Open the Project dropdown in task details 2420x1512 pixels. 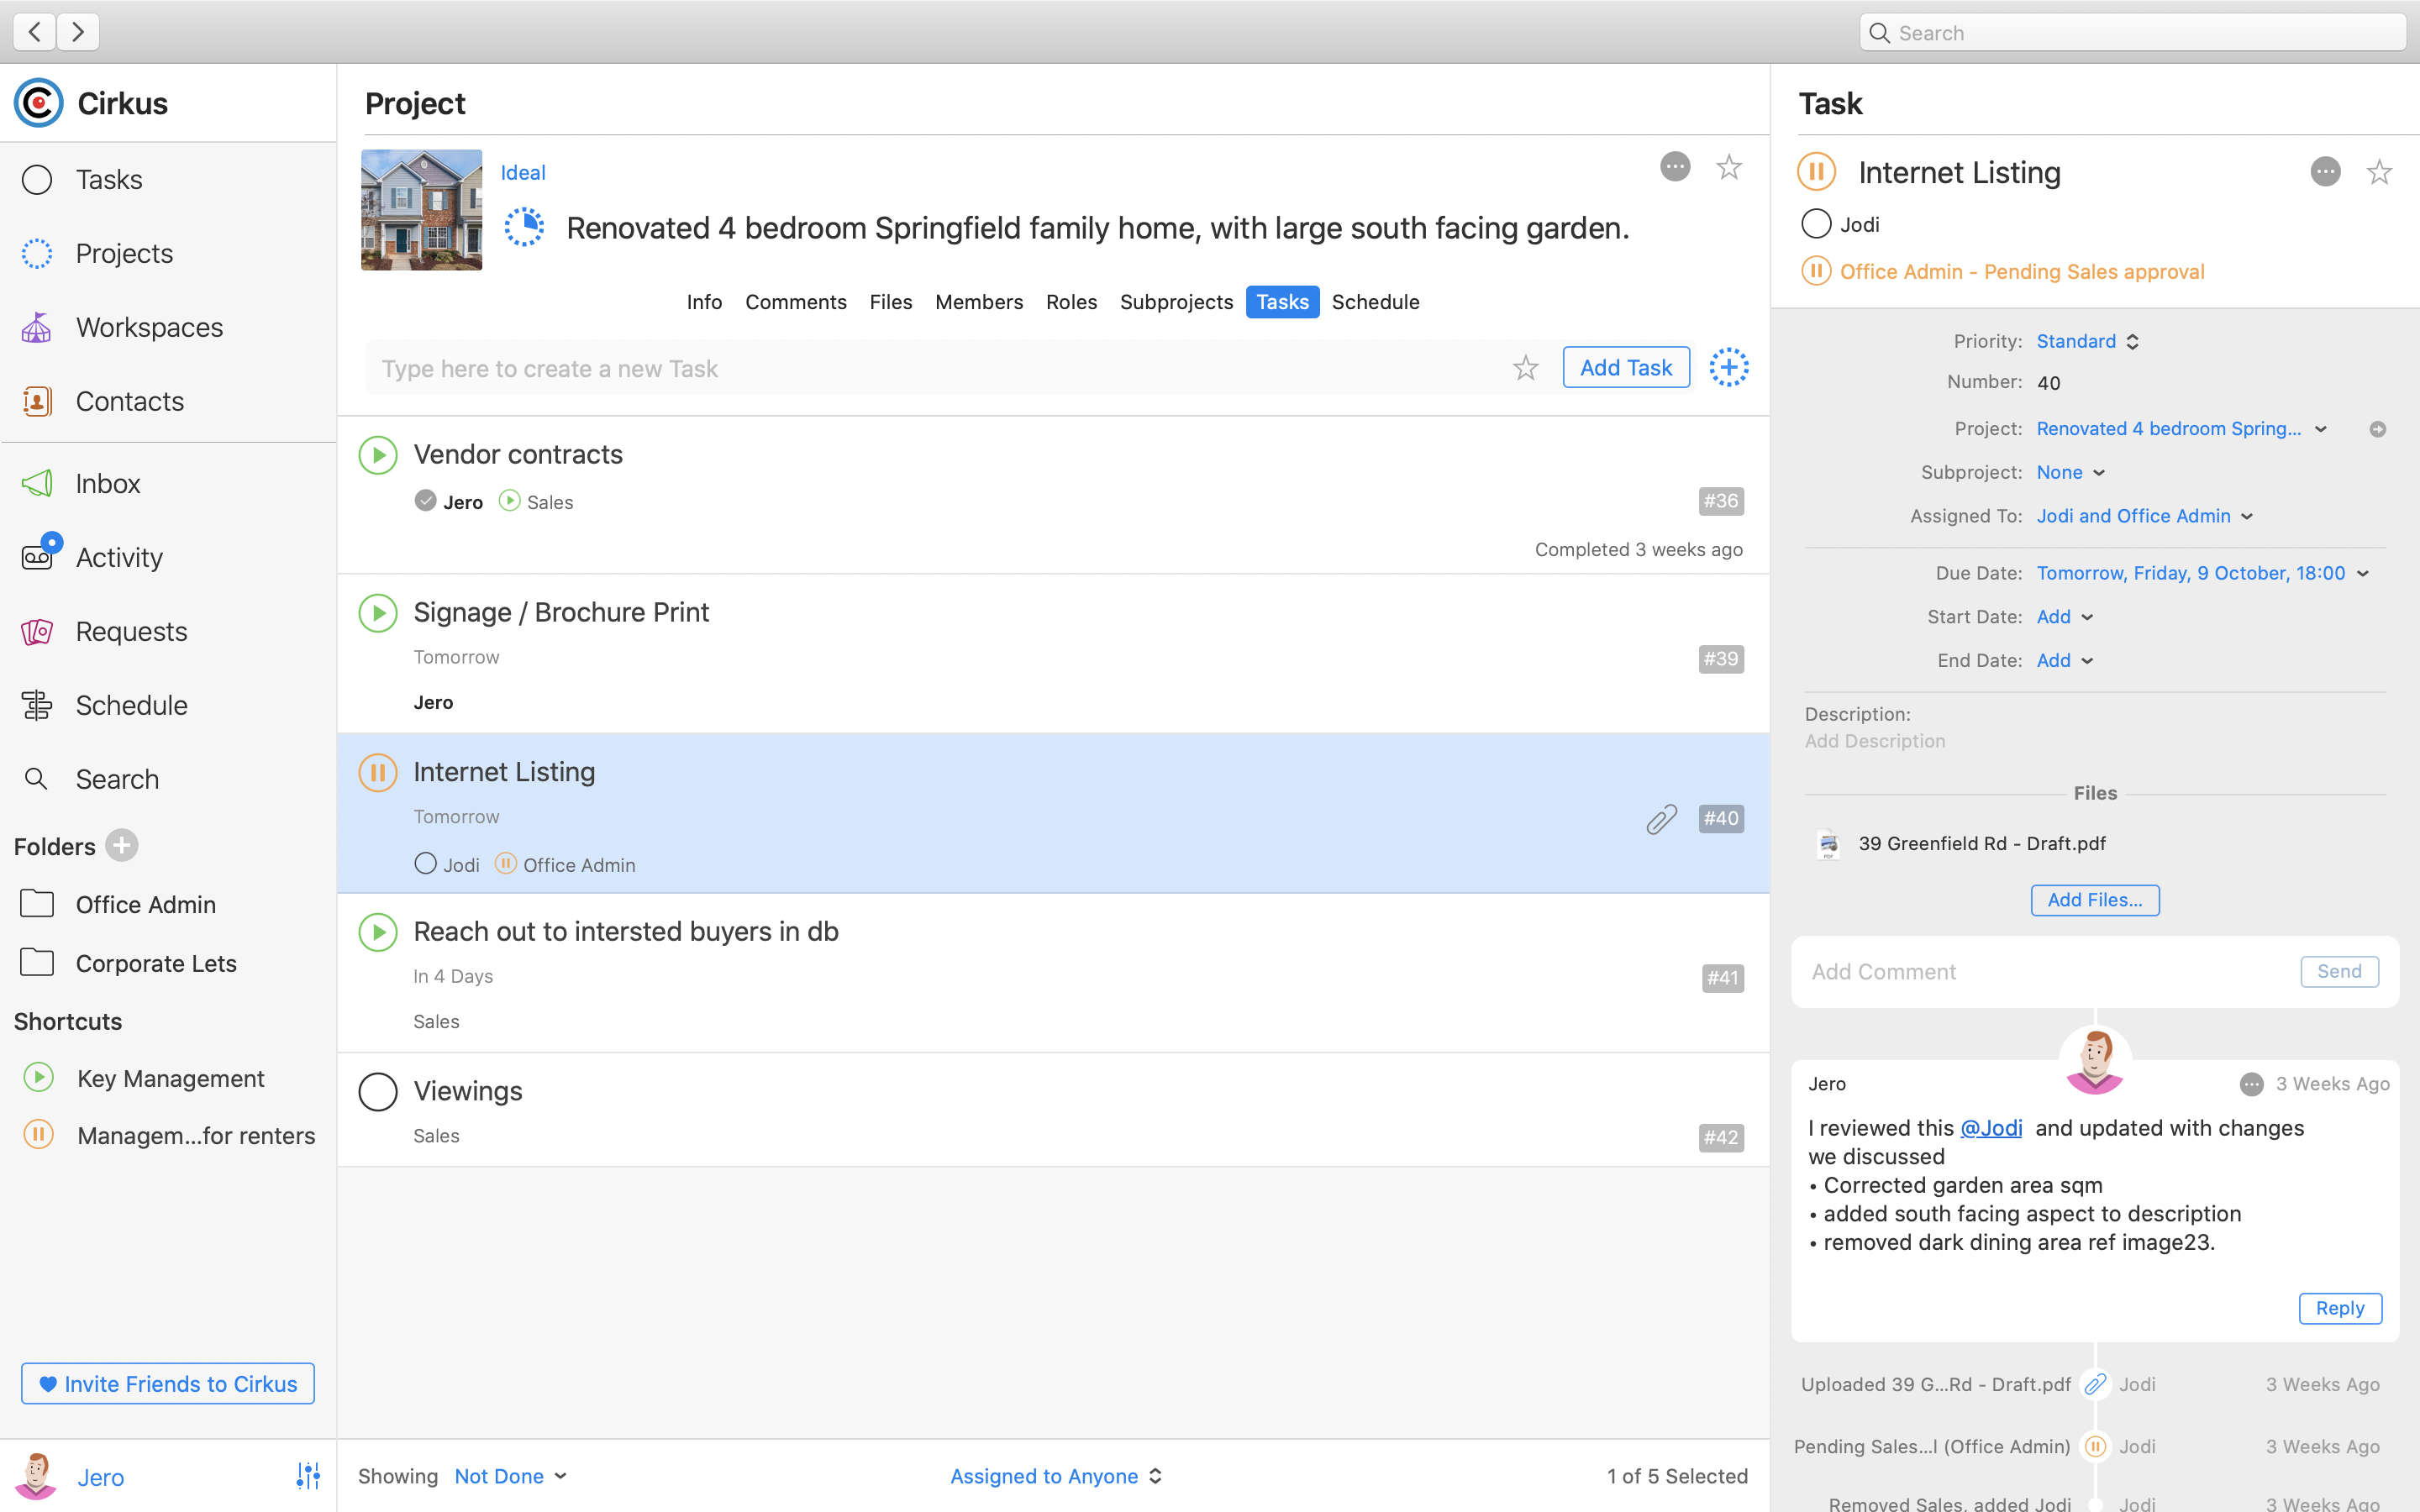[2182, 429]
